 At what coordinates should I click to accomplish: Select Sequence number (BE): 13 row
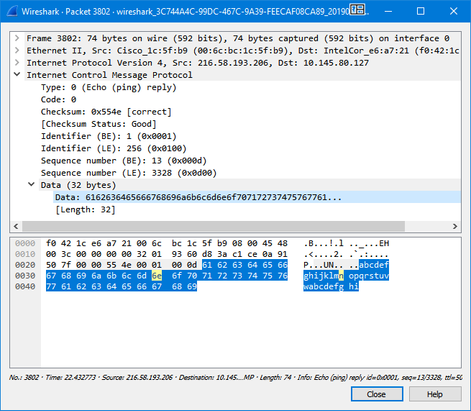pyautogui.click(x=124, y=161)
